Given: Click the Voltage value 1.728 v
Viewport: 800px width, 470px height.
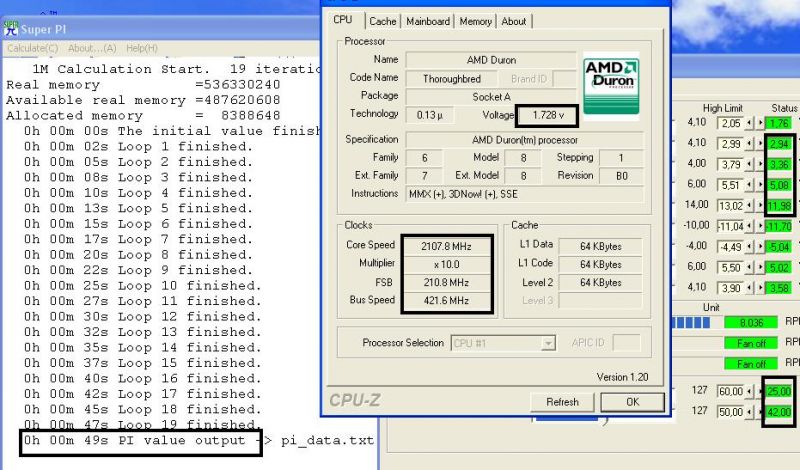Looking at the screenshot, I should (547, 115).
